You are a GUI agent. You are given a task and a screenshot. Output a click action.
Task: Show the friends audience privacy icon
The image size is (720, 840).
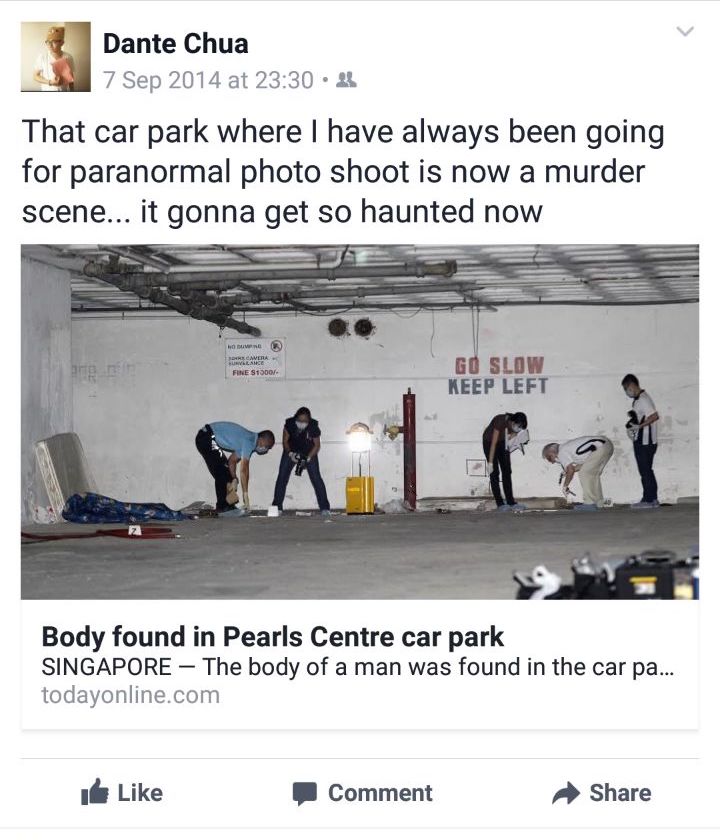point(346,80)
